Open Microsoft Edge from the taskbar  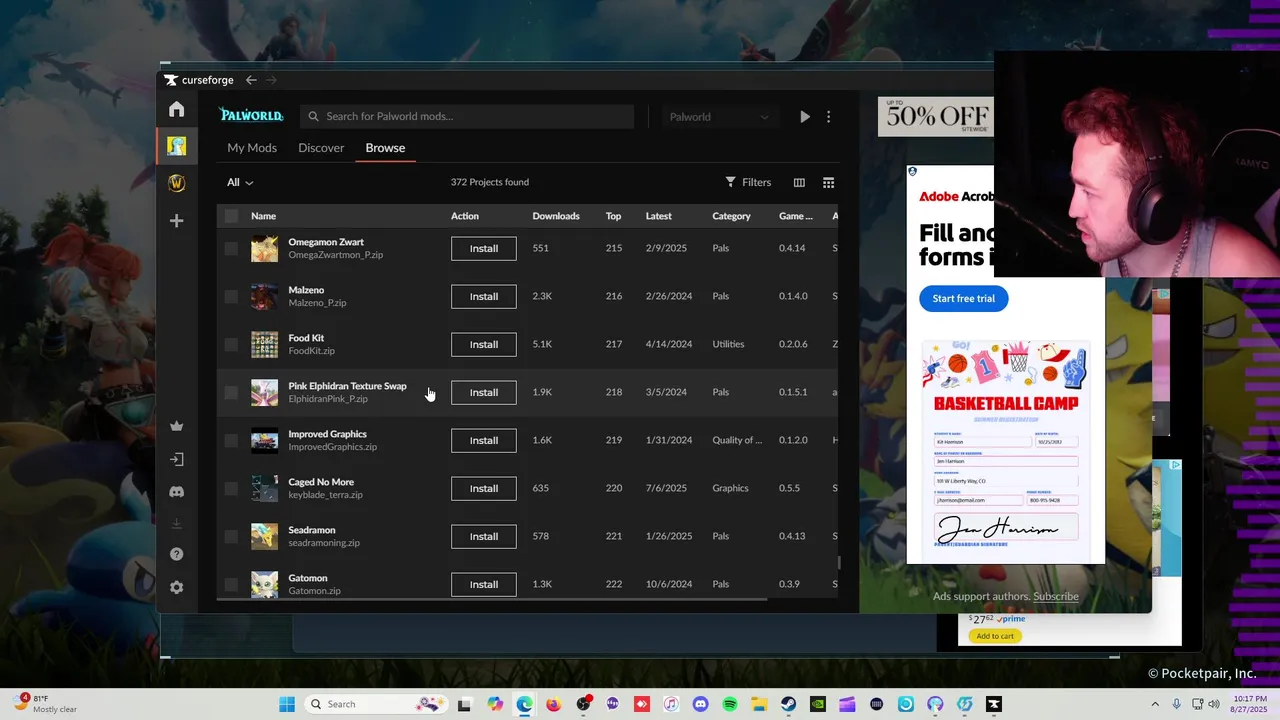524,704
